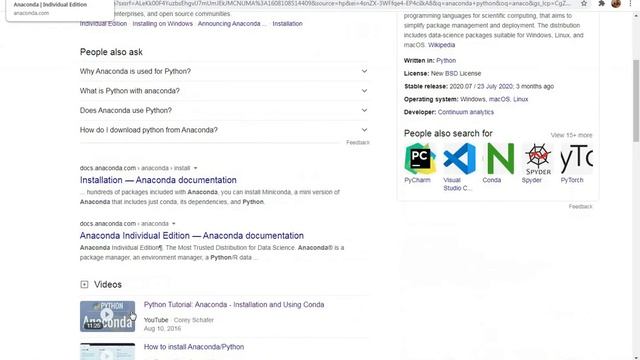The image size is (640, 360).
Task: Play the Python Tutorial Anaconda video thumbnail
Action: coord(107,316)
